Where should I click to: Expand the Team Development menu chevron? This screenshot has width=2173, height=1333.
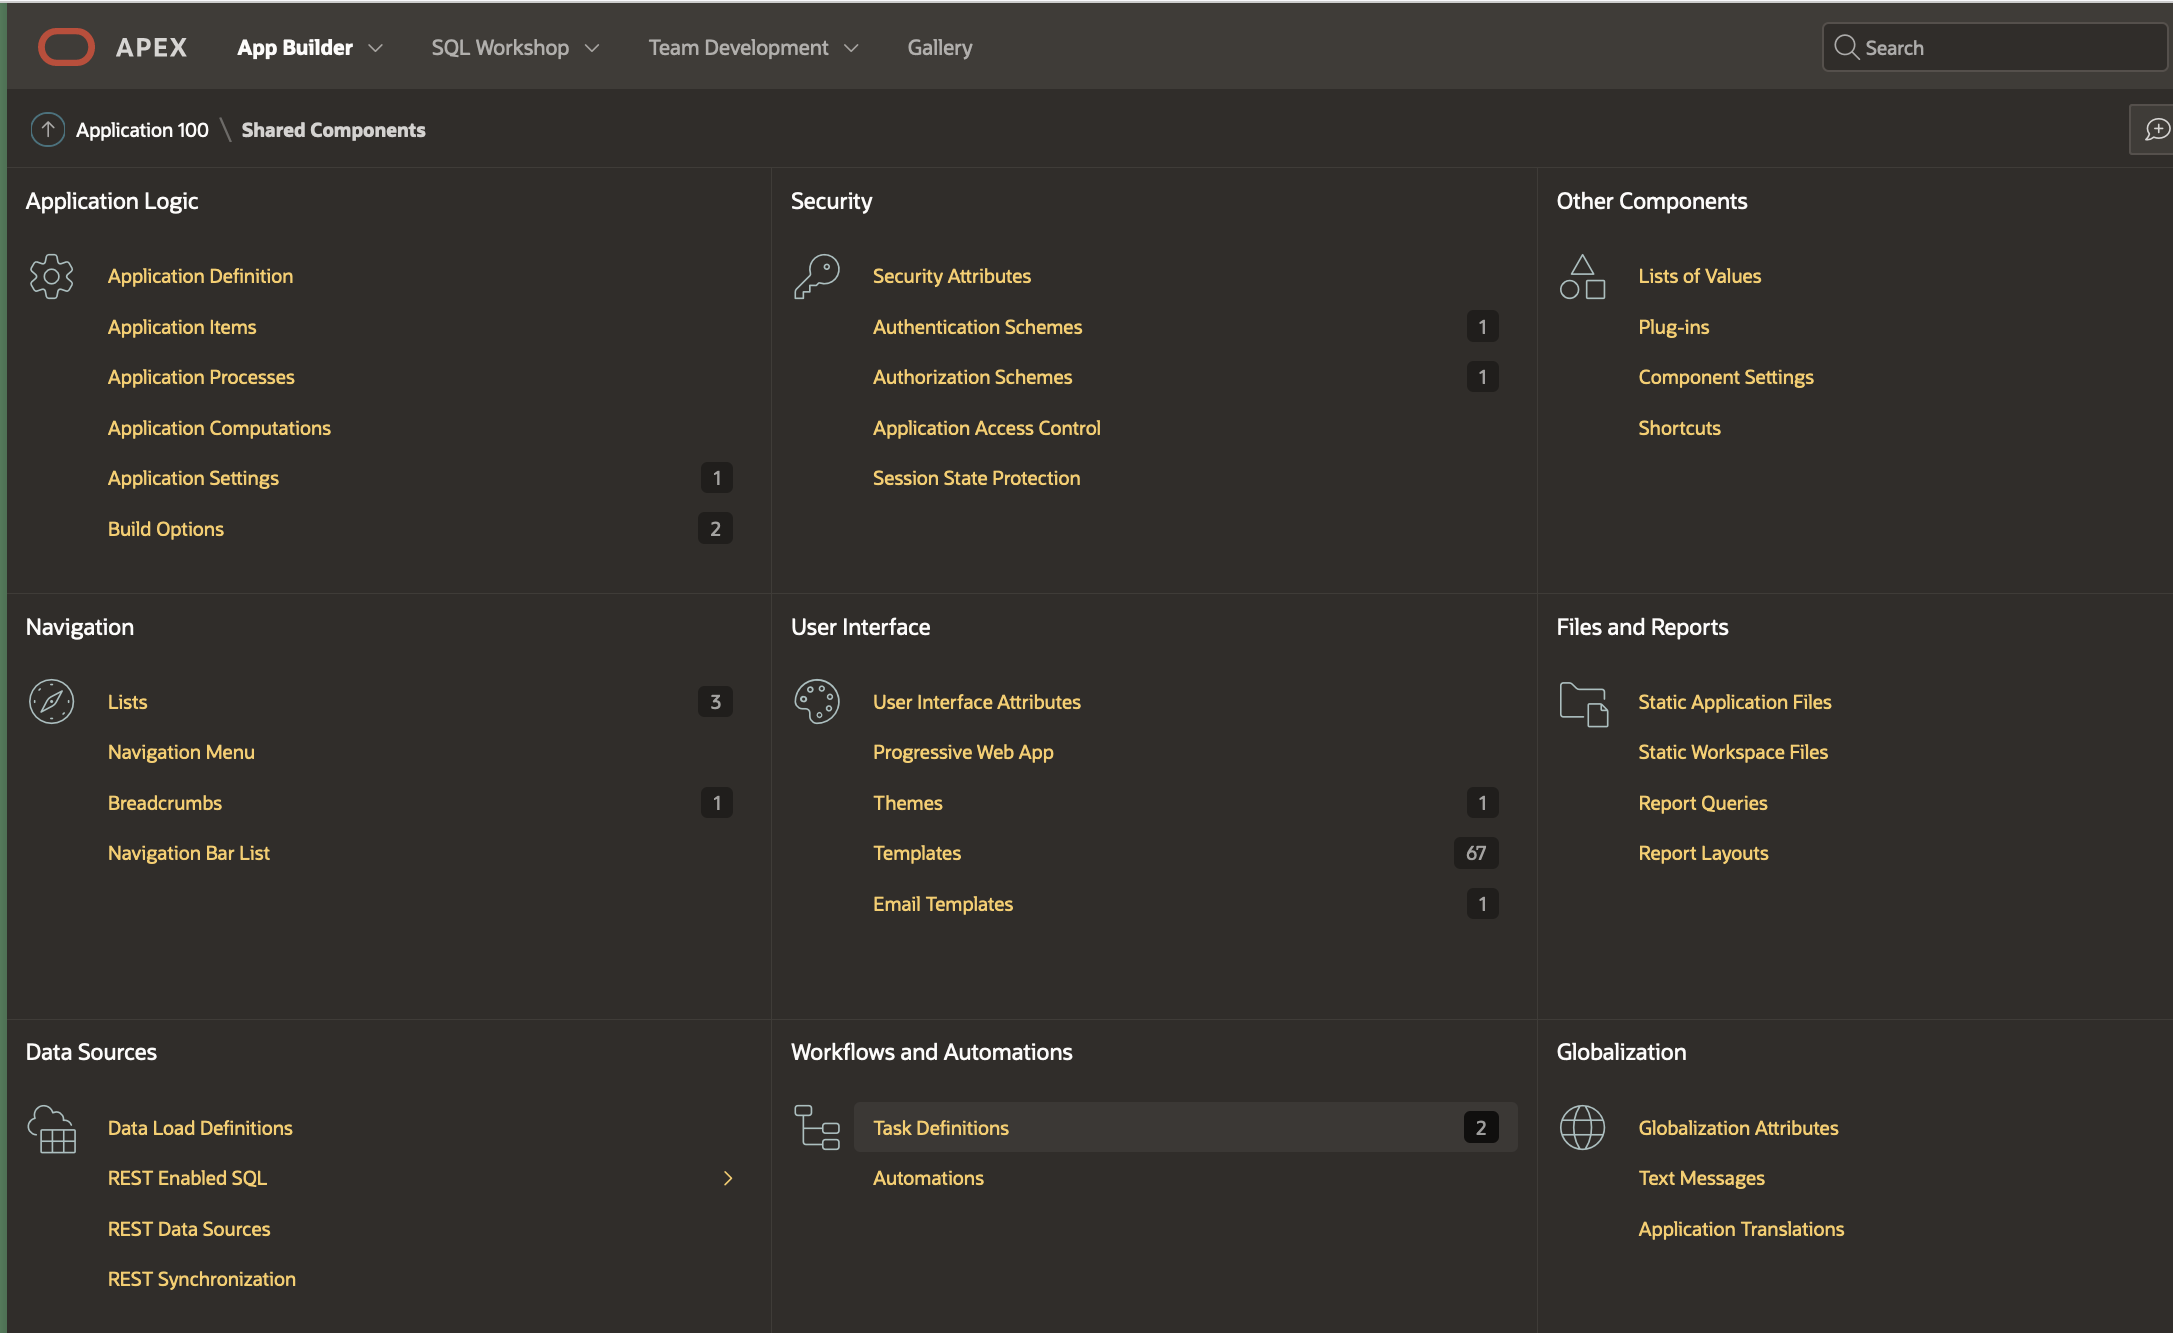[x=851, y=48]
